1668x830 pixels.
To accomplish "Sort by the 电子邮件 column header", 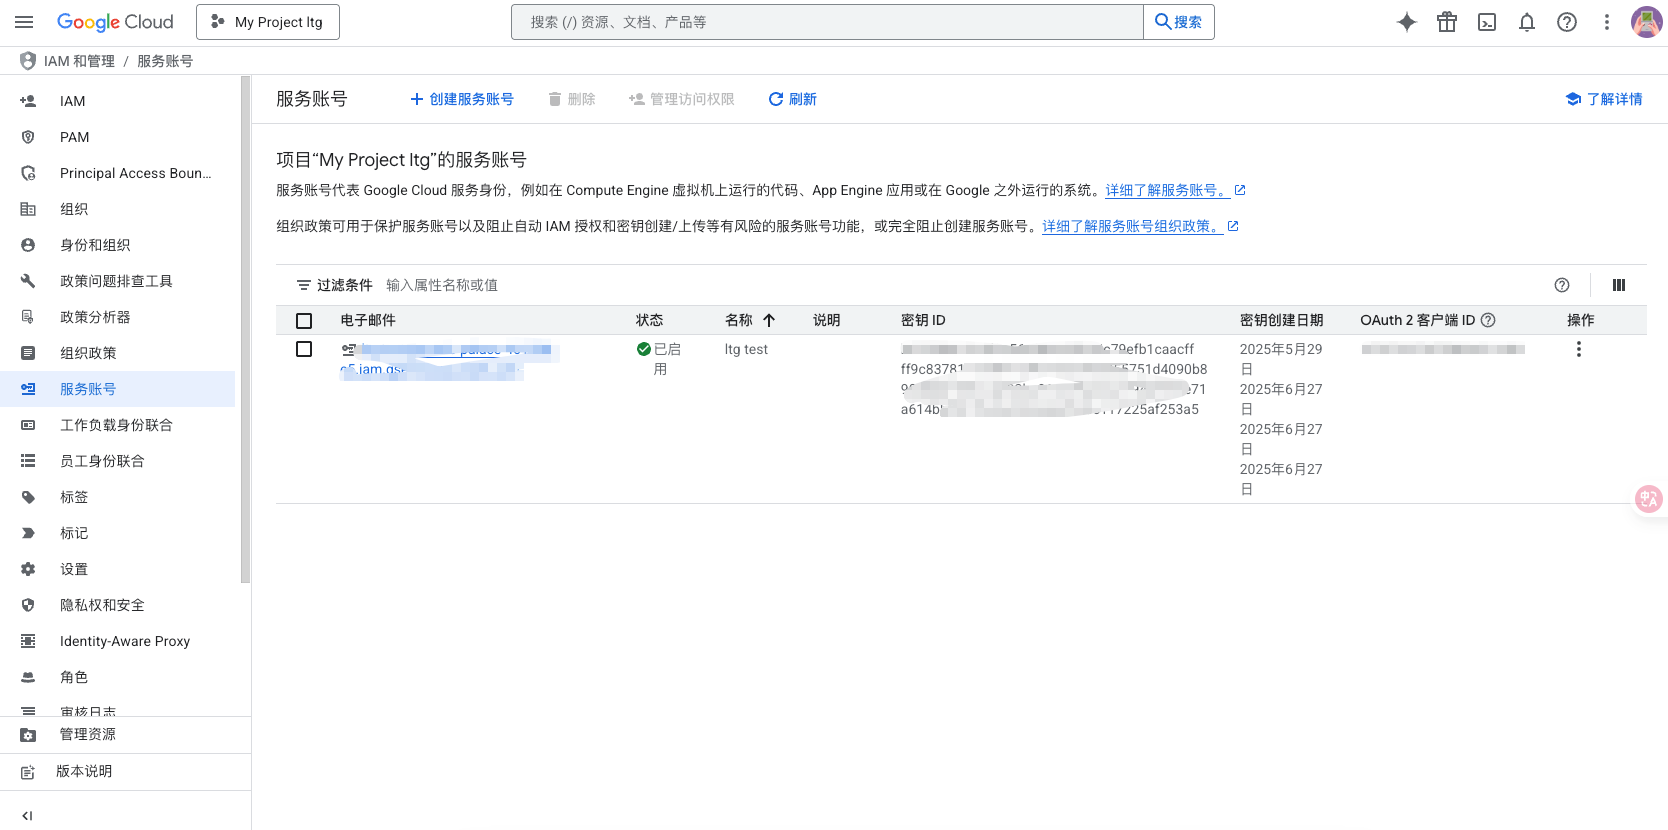I will click(368, 320).
